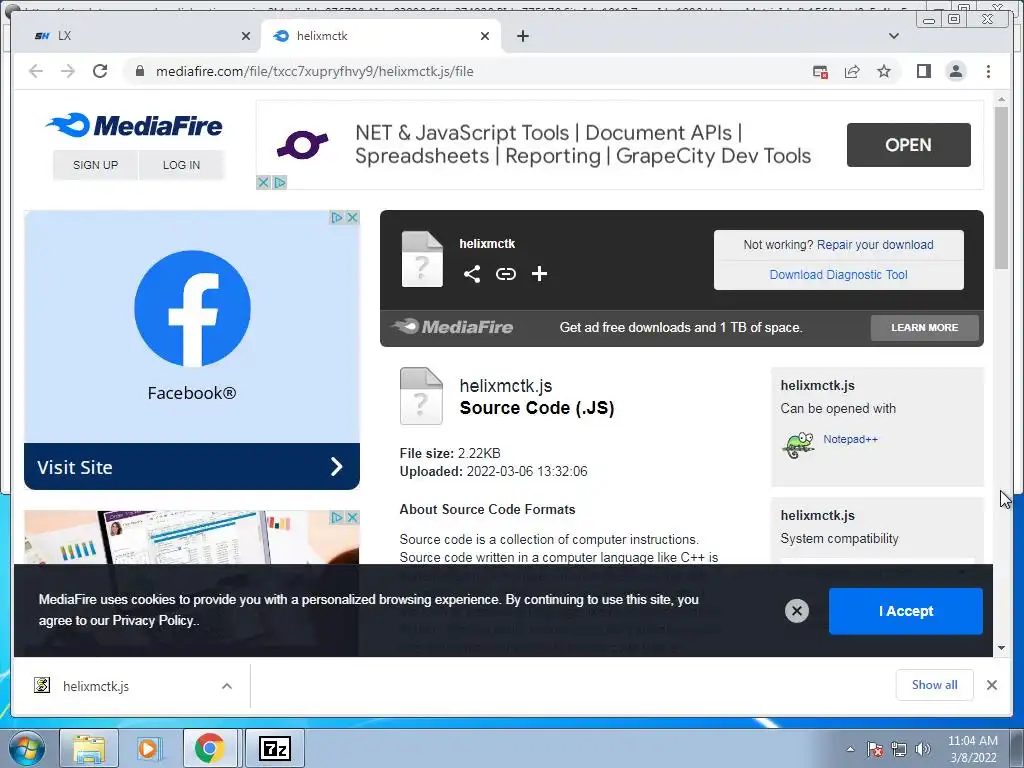Expand the helixmctk.js download options chevron
The width and height of the screenshot is (1024, 768).
pos(227,686)
